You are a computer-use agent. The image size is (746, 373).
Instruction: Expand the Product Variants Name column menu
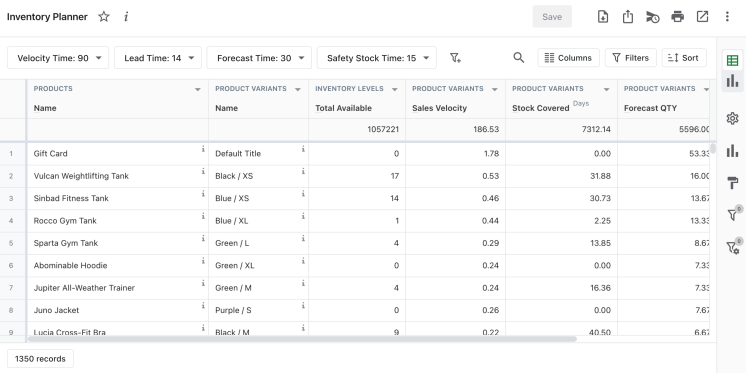click(x=298, y=89)
